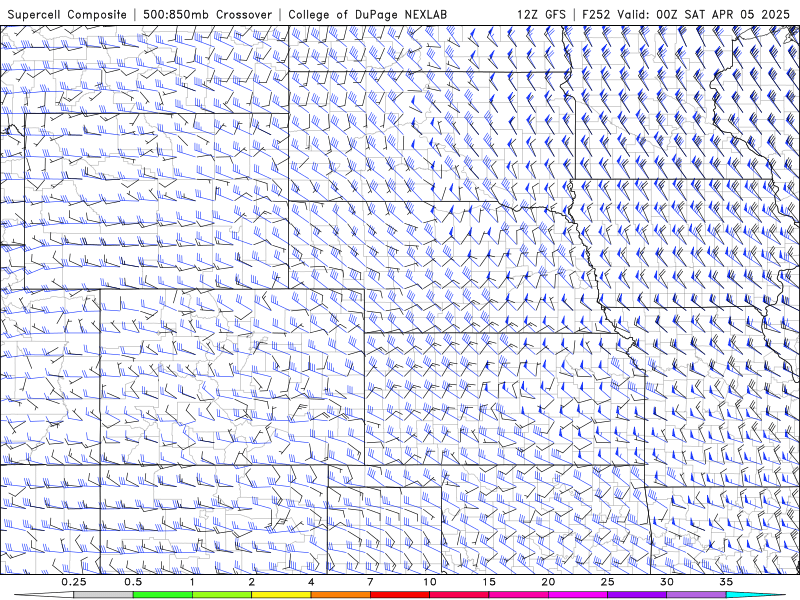Image resolution: width=800 pixels, height=600 pixels.
Task: Click the '1' scale value
Action: point(192,582)
